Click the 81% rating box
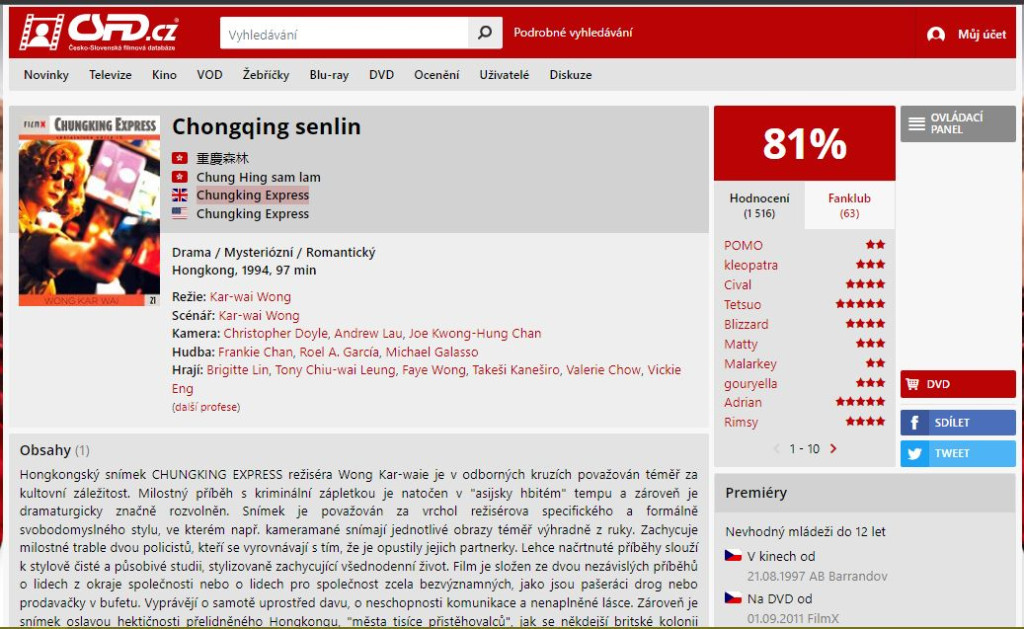The height and width of the screenshot is (629, 1024). tap(805, 143)
